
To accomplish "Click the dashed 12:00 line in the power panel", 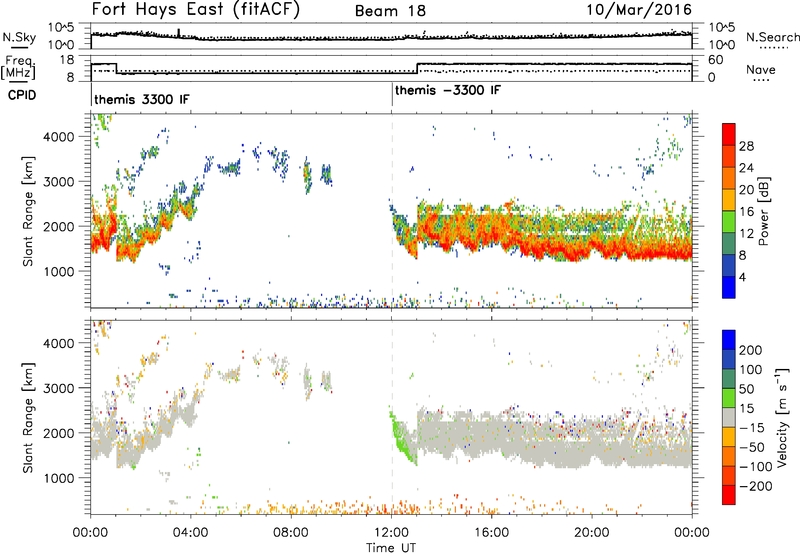I will coord(392,211).
